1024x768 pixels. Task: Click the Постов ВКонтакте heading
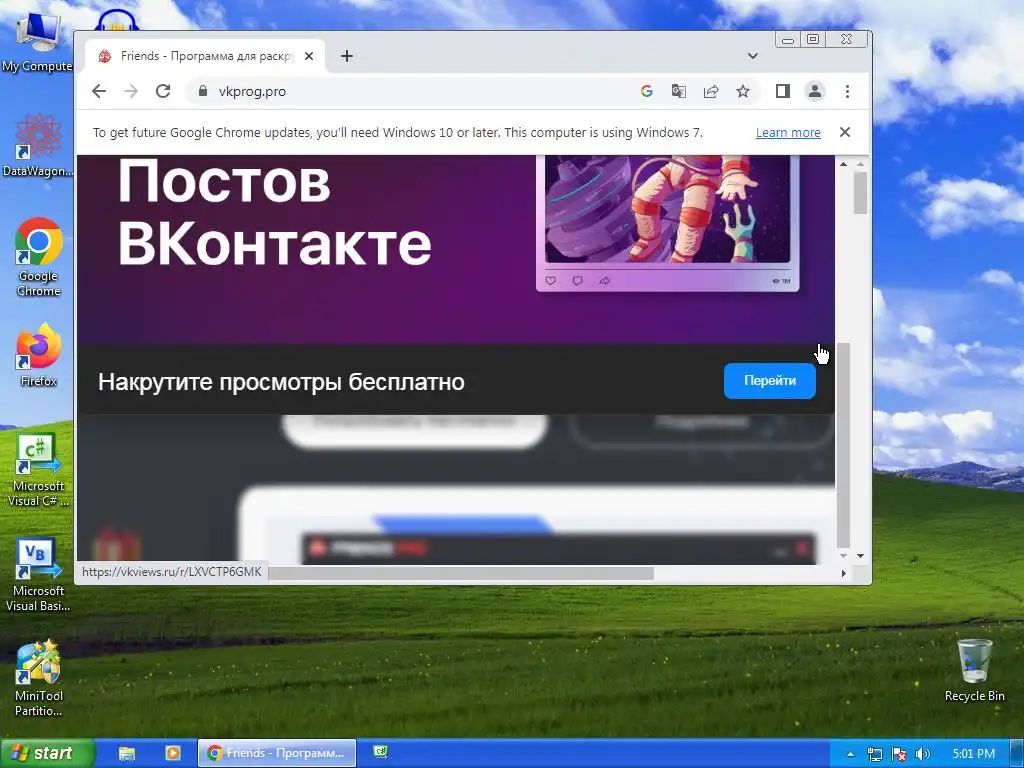pos(274,213)
